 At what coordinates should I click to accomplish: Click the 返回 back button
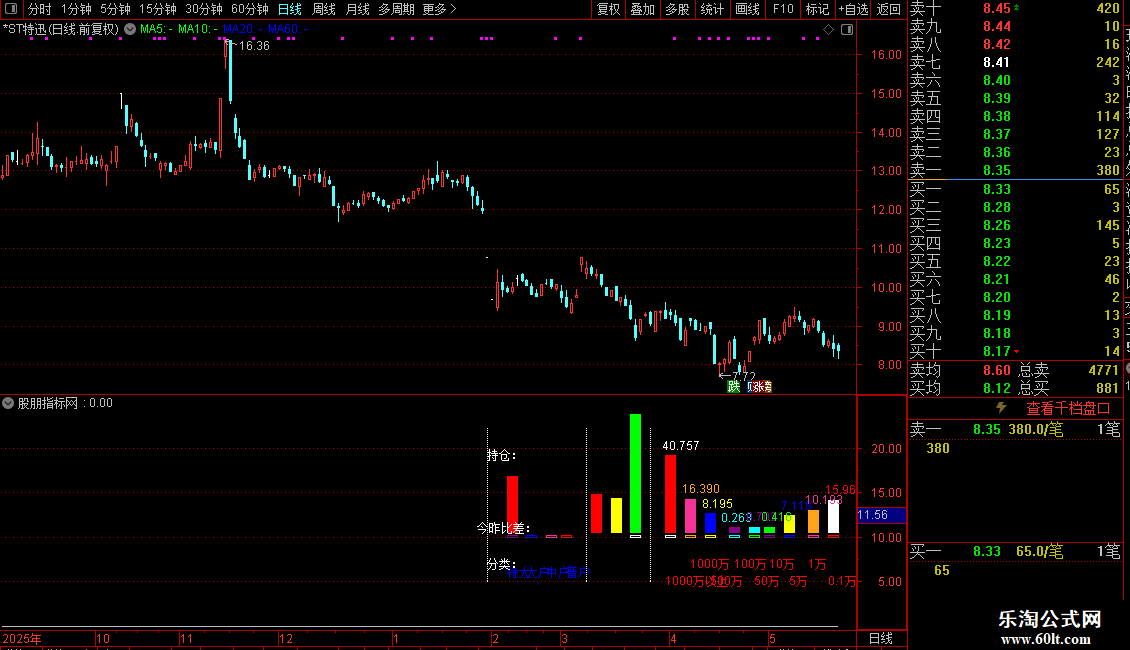pos(889,9)
